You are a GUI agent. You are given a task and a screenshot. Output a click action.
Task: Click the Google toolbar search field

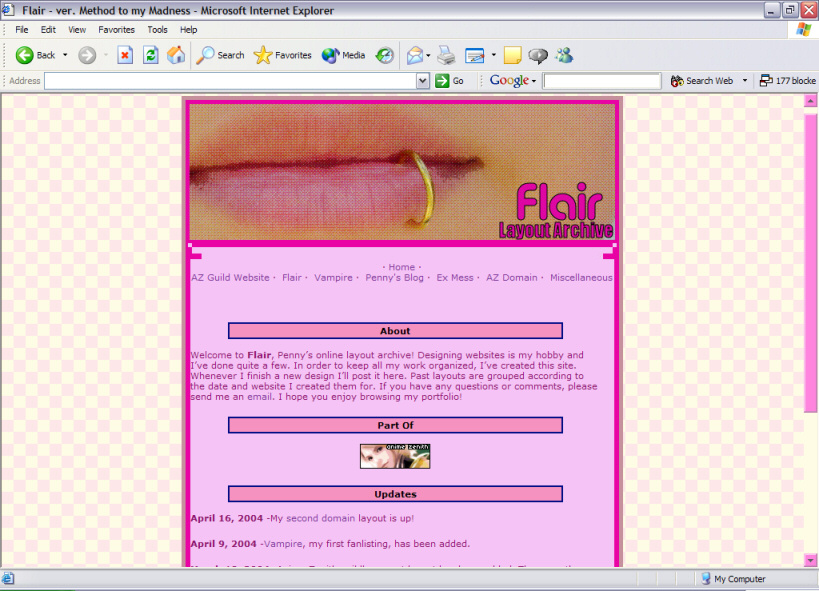click(602, 81)
